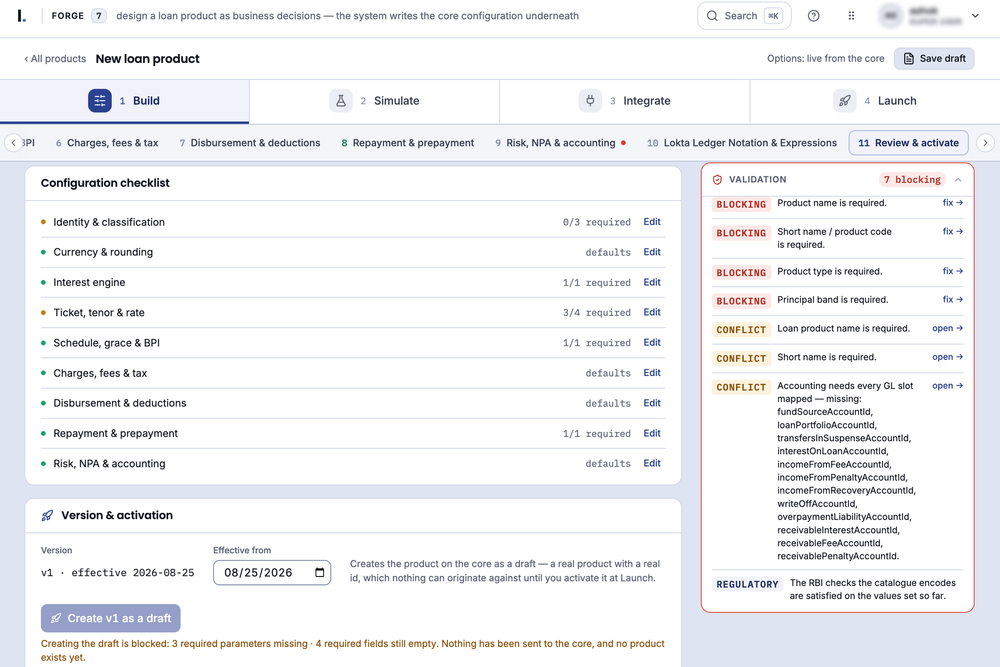Edit Repayment & prepayment checklist row

652,433
